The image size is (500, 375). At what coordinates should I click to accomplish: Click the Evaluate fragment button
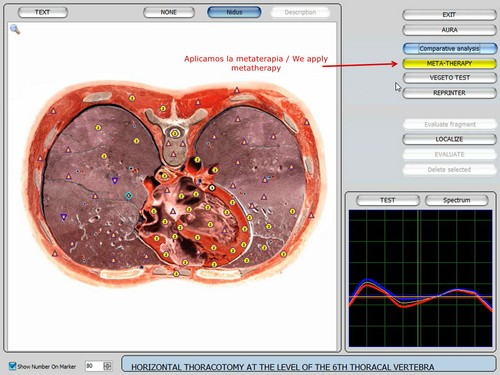point(450,124)
